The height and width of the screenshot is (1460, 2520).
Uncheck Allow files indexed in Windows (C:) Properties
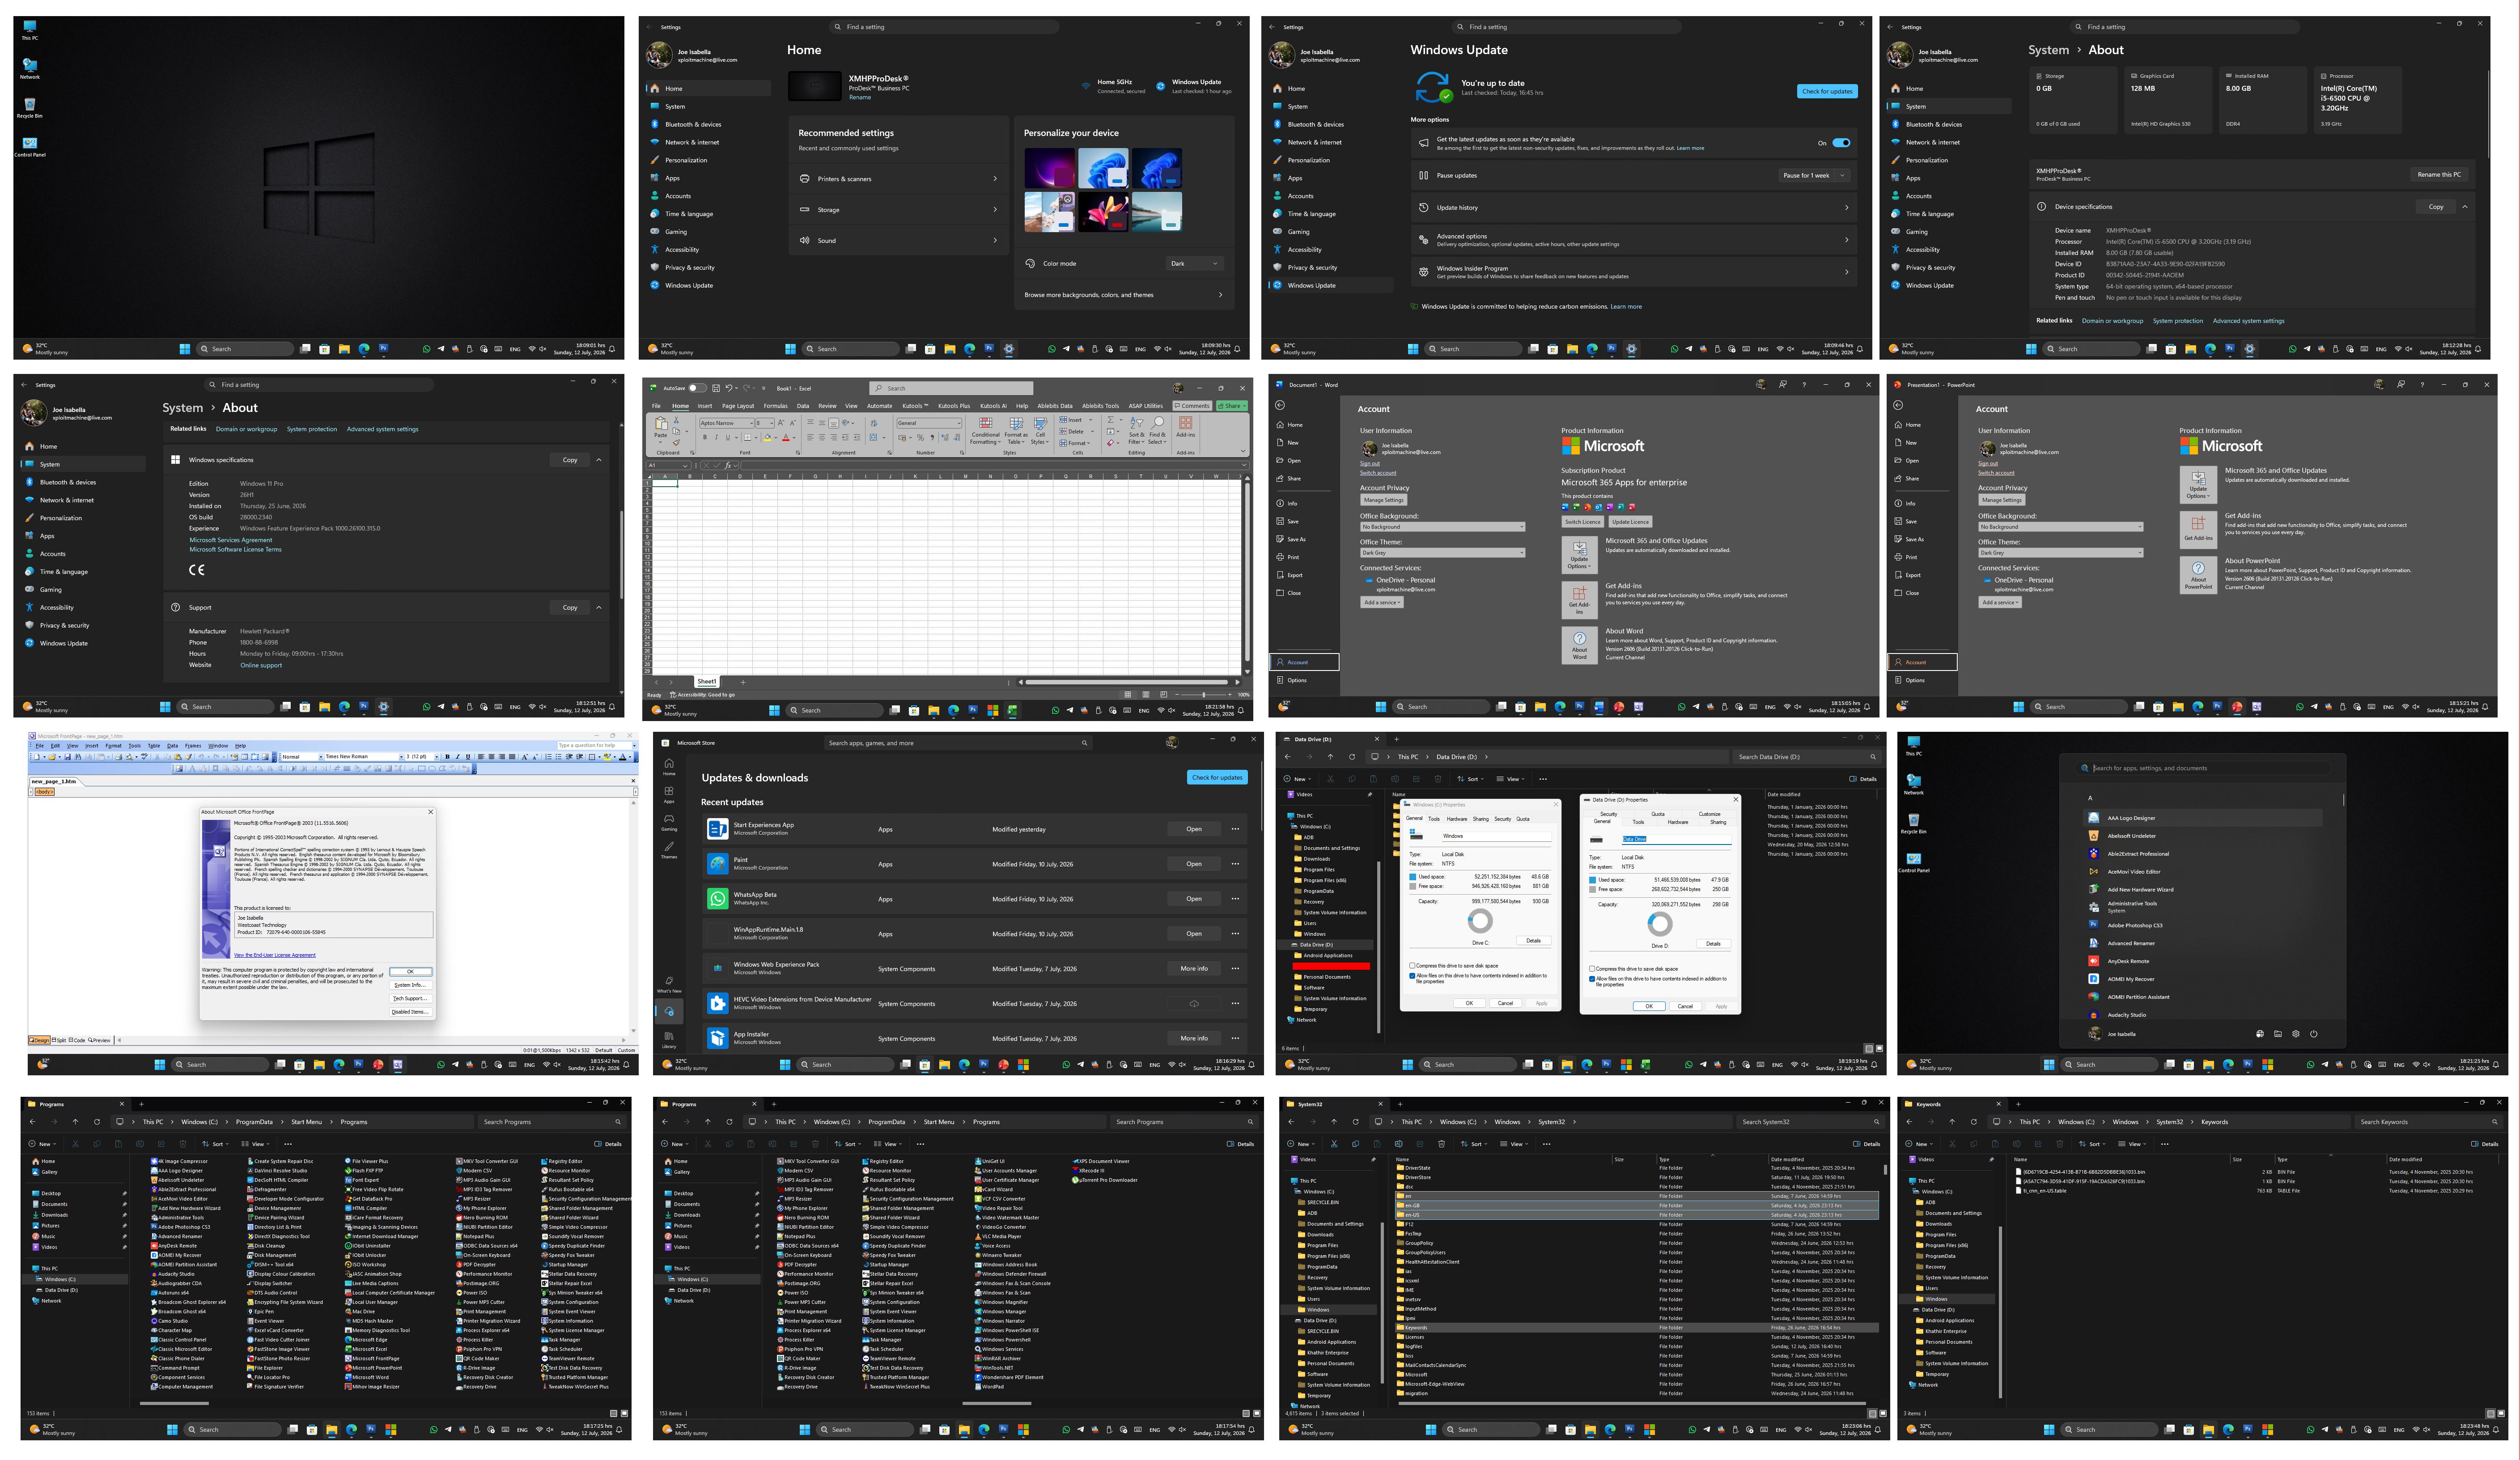click(x=1412, y=976)
